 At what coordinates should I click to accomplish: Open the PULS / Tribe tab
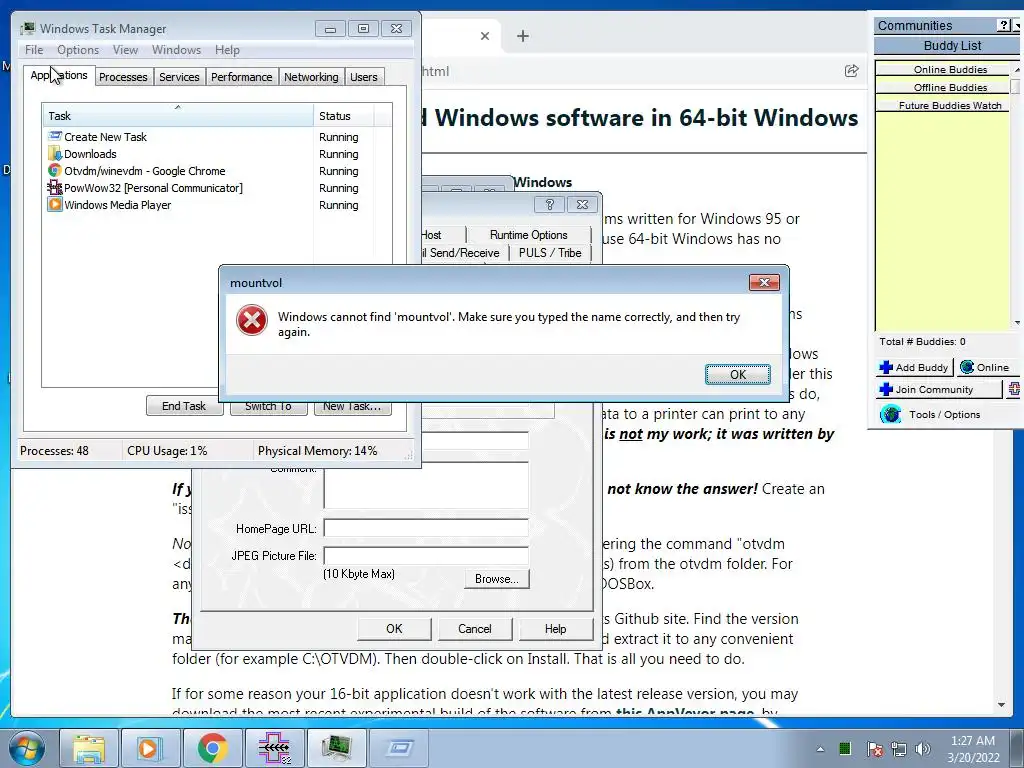[550, 253]
